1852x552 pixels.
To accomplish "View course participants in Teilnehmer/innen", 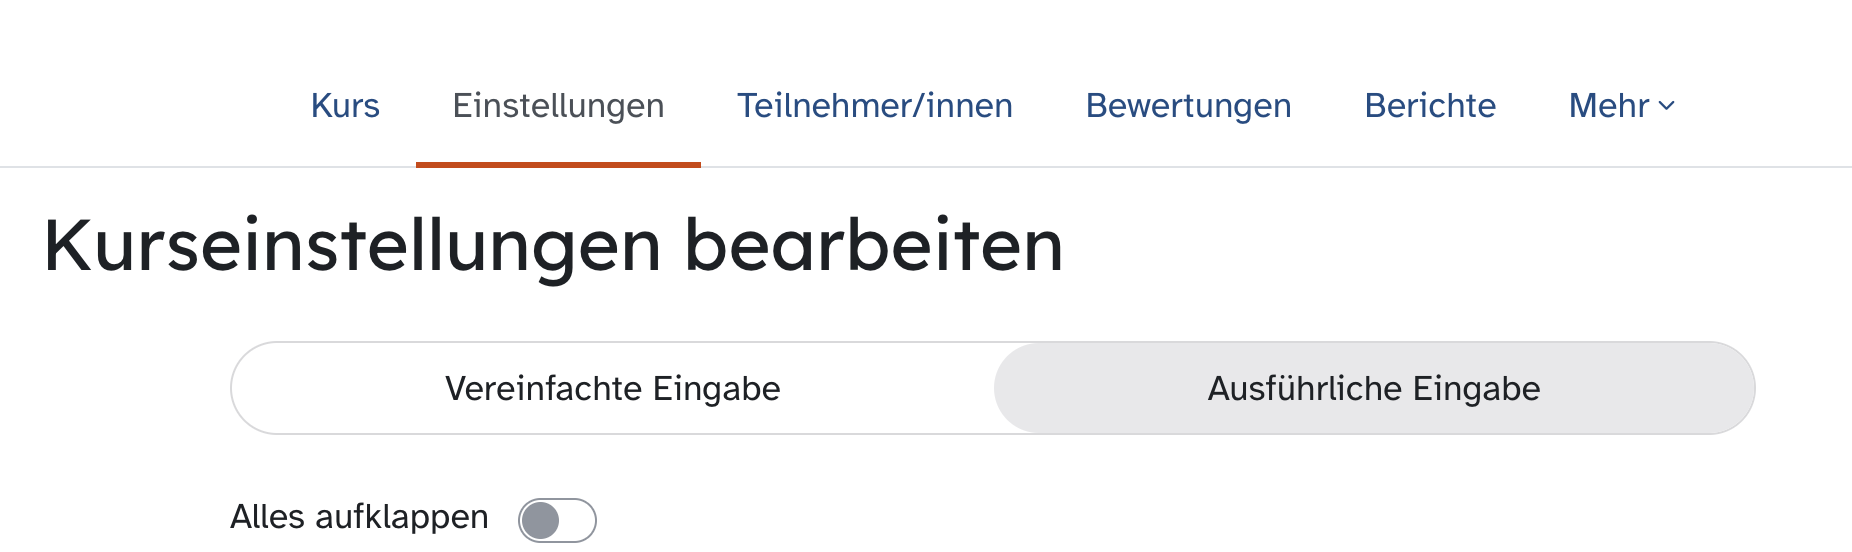I will (x=875, y=106).
